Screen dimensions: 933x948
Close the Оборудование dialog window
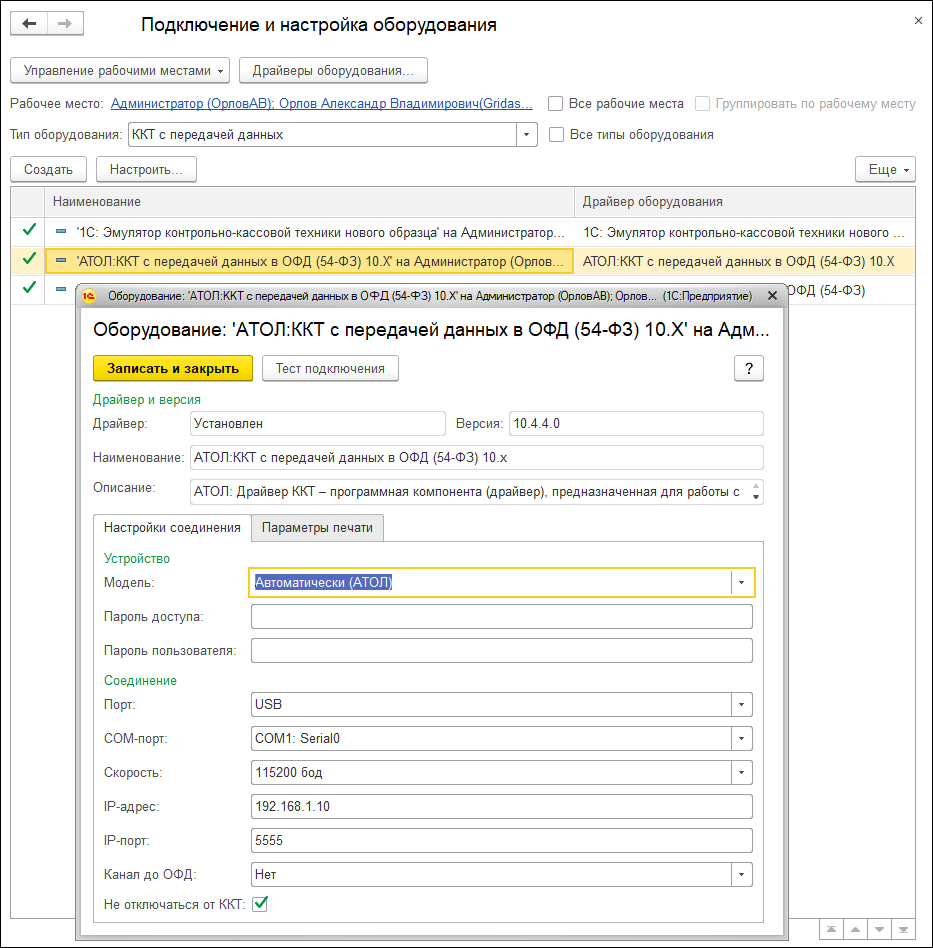[x=772, y=296]
